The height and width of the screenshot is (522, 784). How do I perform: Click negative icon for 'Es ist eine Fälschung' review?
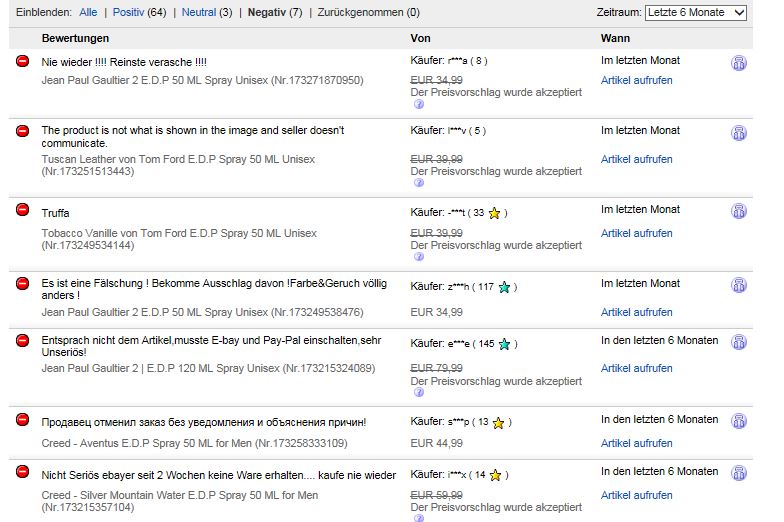pyautogui.click(x=22, y=284)
